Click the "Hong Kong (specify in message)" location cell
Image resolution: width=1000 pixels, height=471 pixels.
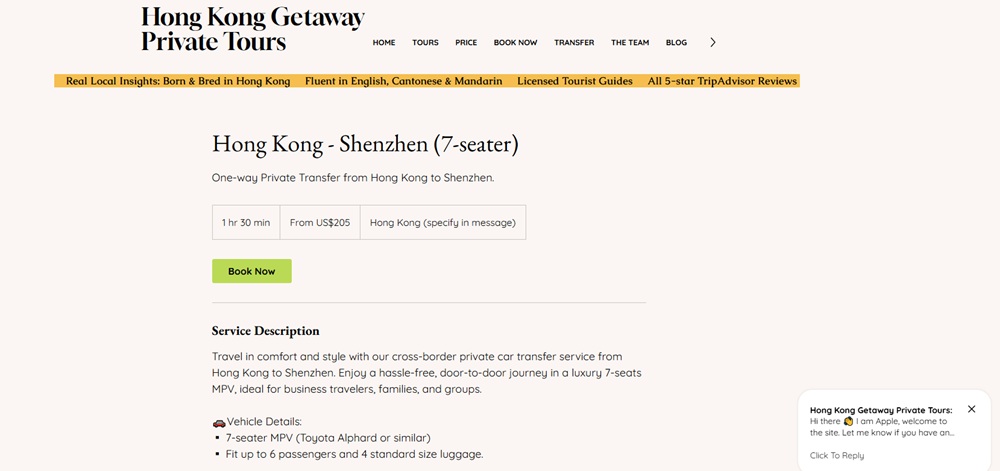[442, 223]
